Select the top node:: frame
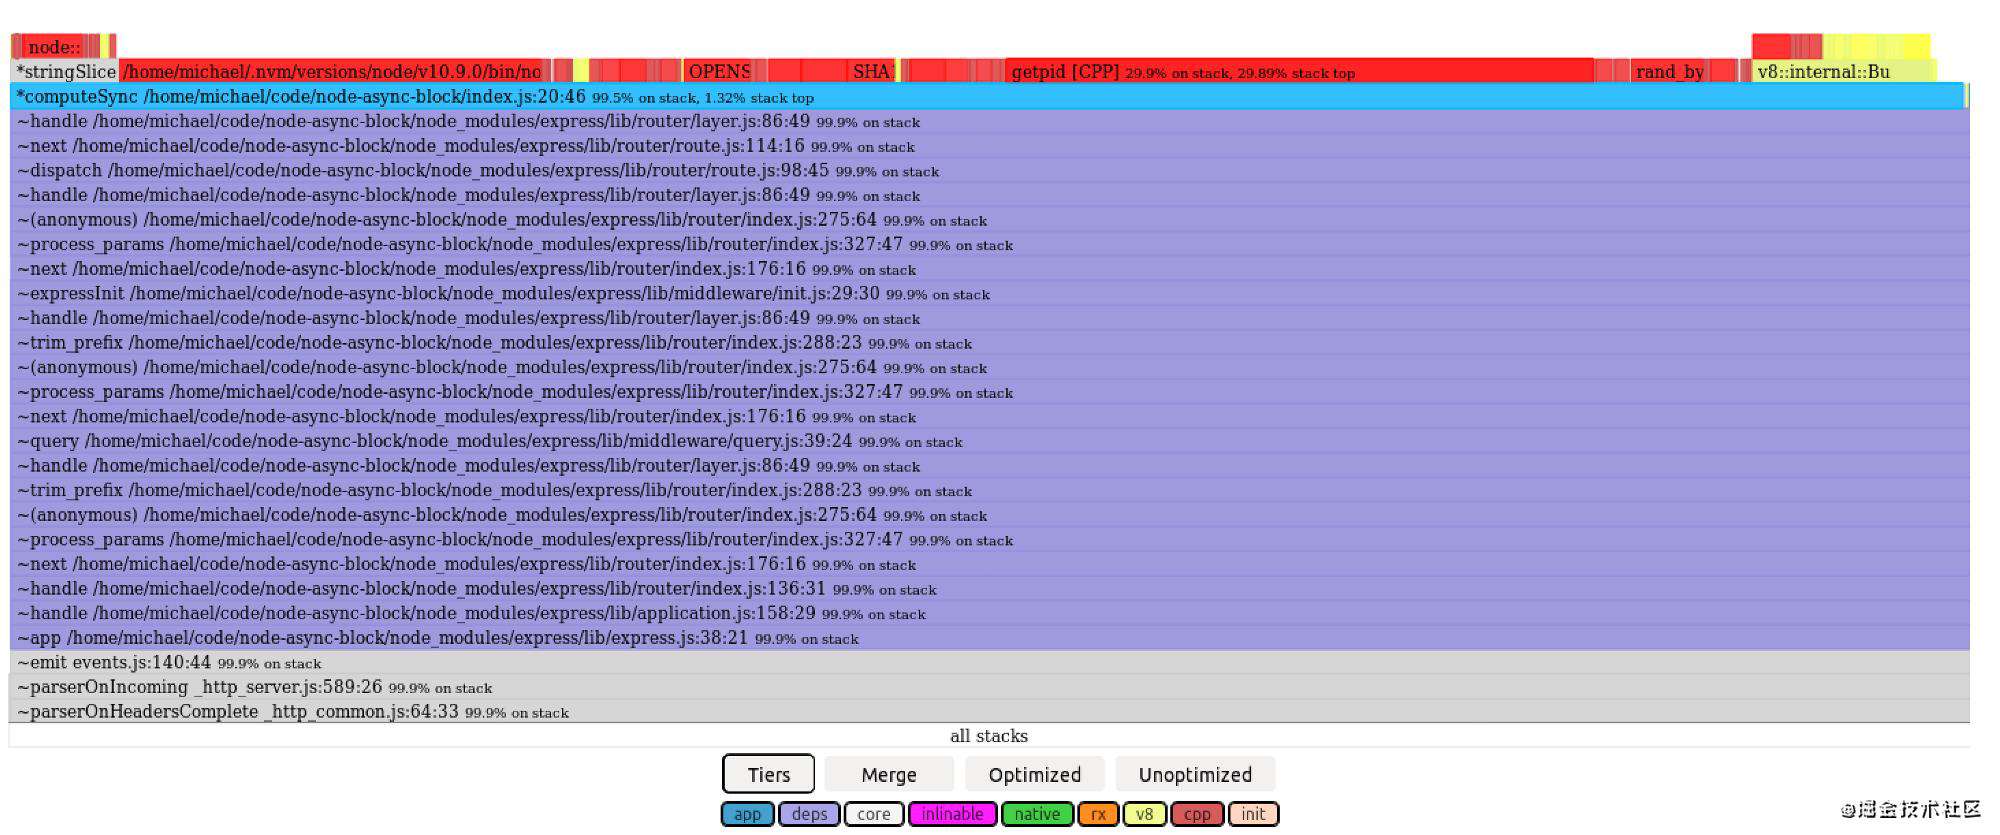2000x835 pixels. pyautogui.click(x=54, y=47)
